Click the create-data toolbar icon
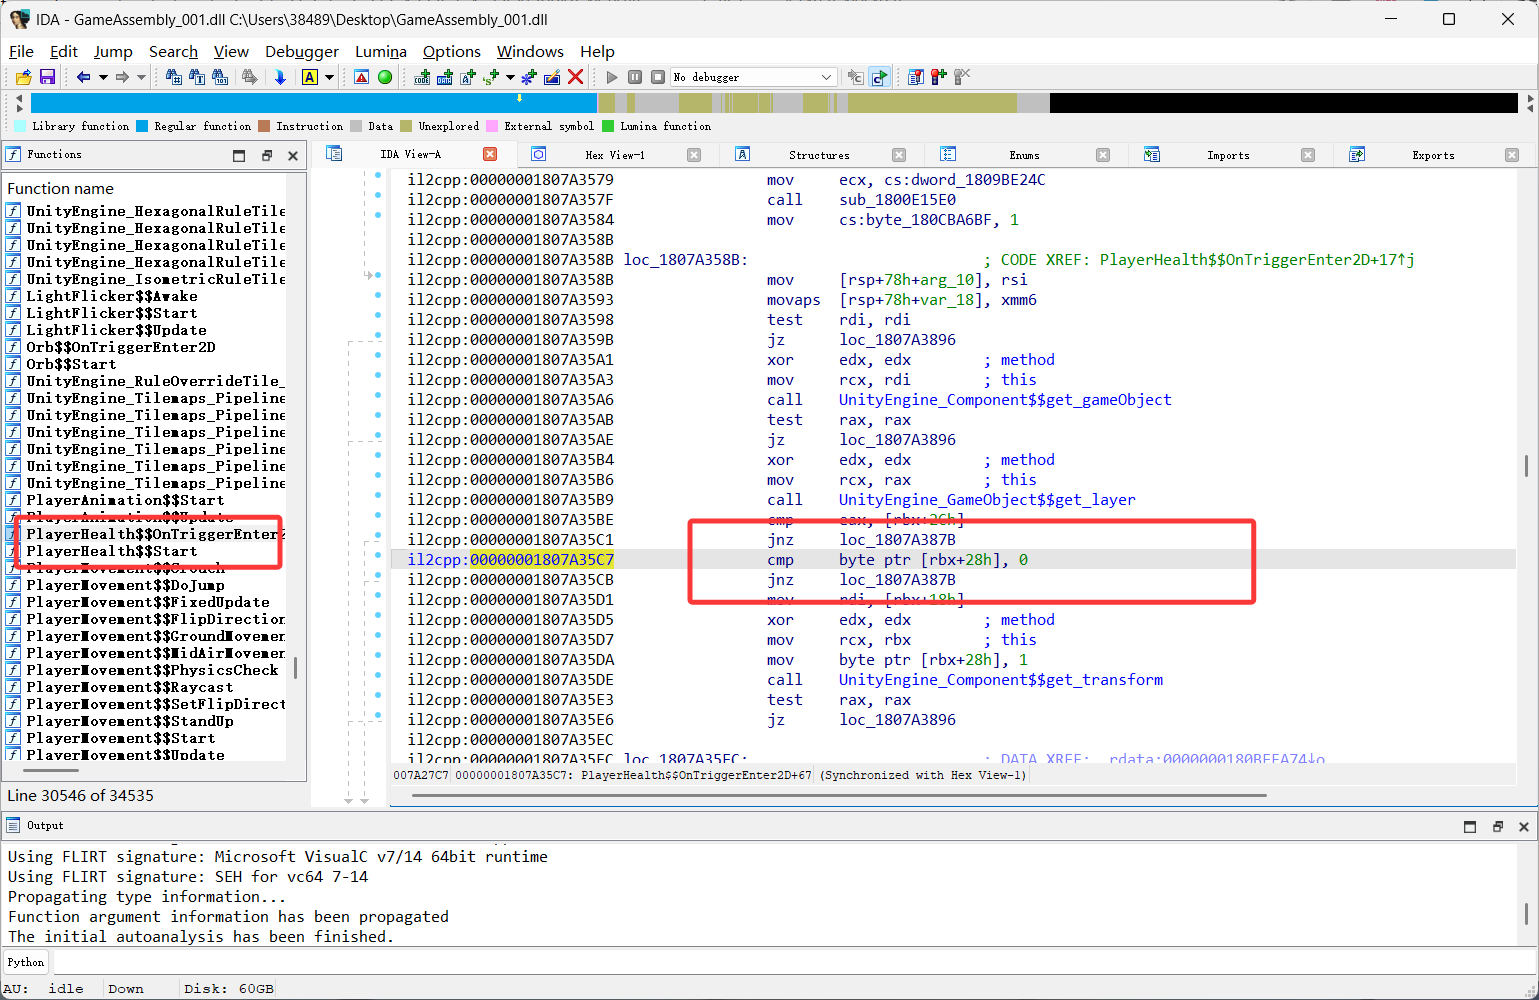 (445, 77)
